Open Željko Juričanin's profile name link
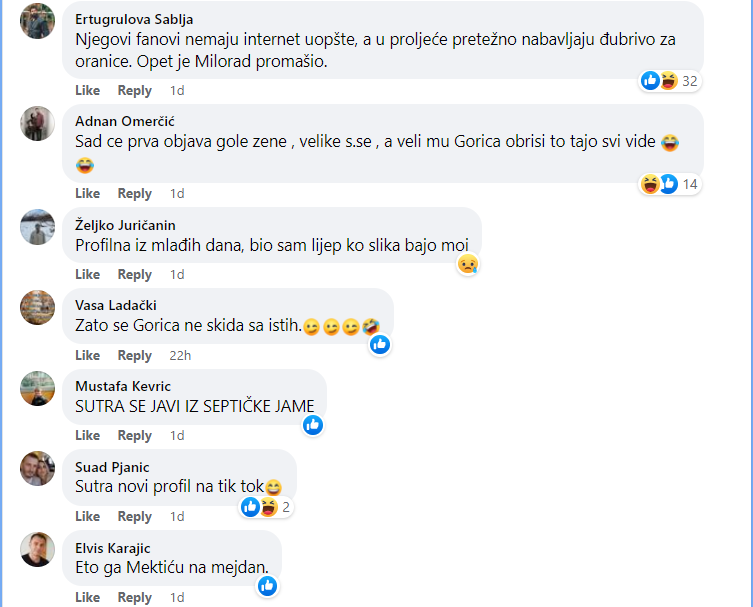The width and height of the screenshot is (753, 607). [x=125, y=225]
